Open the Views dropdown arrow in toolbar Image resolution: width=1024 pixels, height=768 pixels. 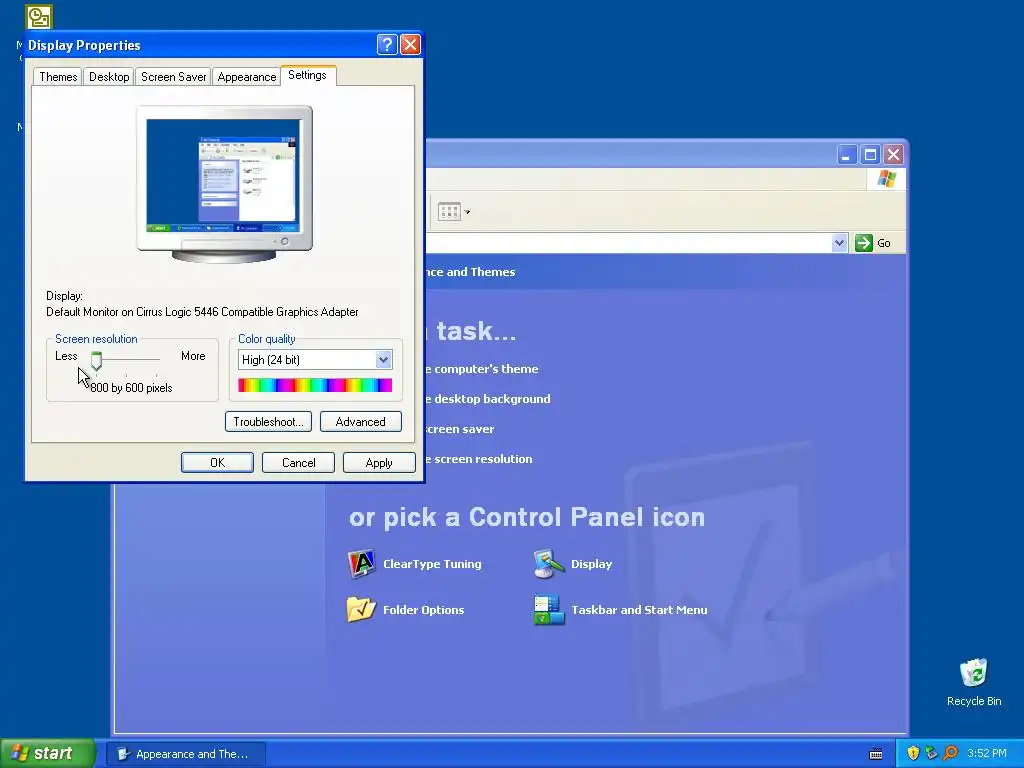[467, 212]
